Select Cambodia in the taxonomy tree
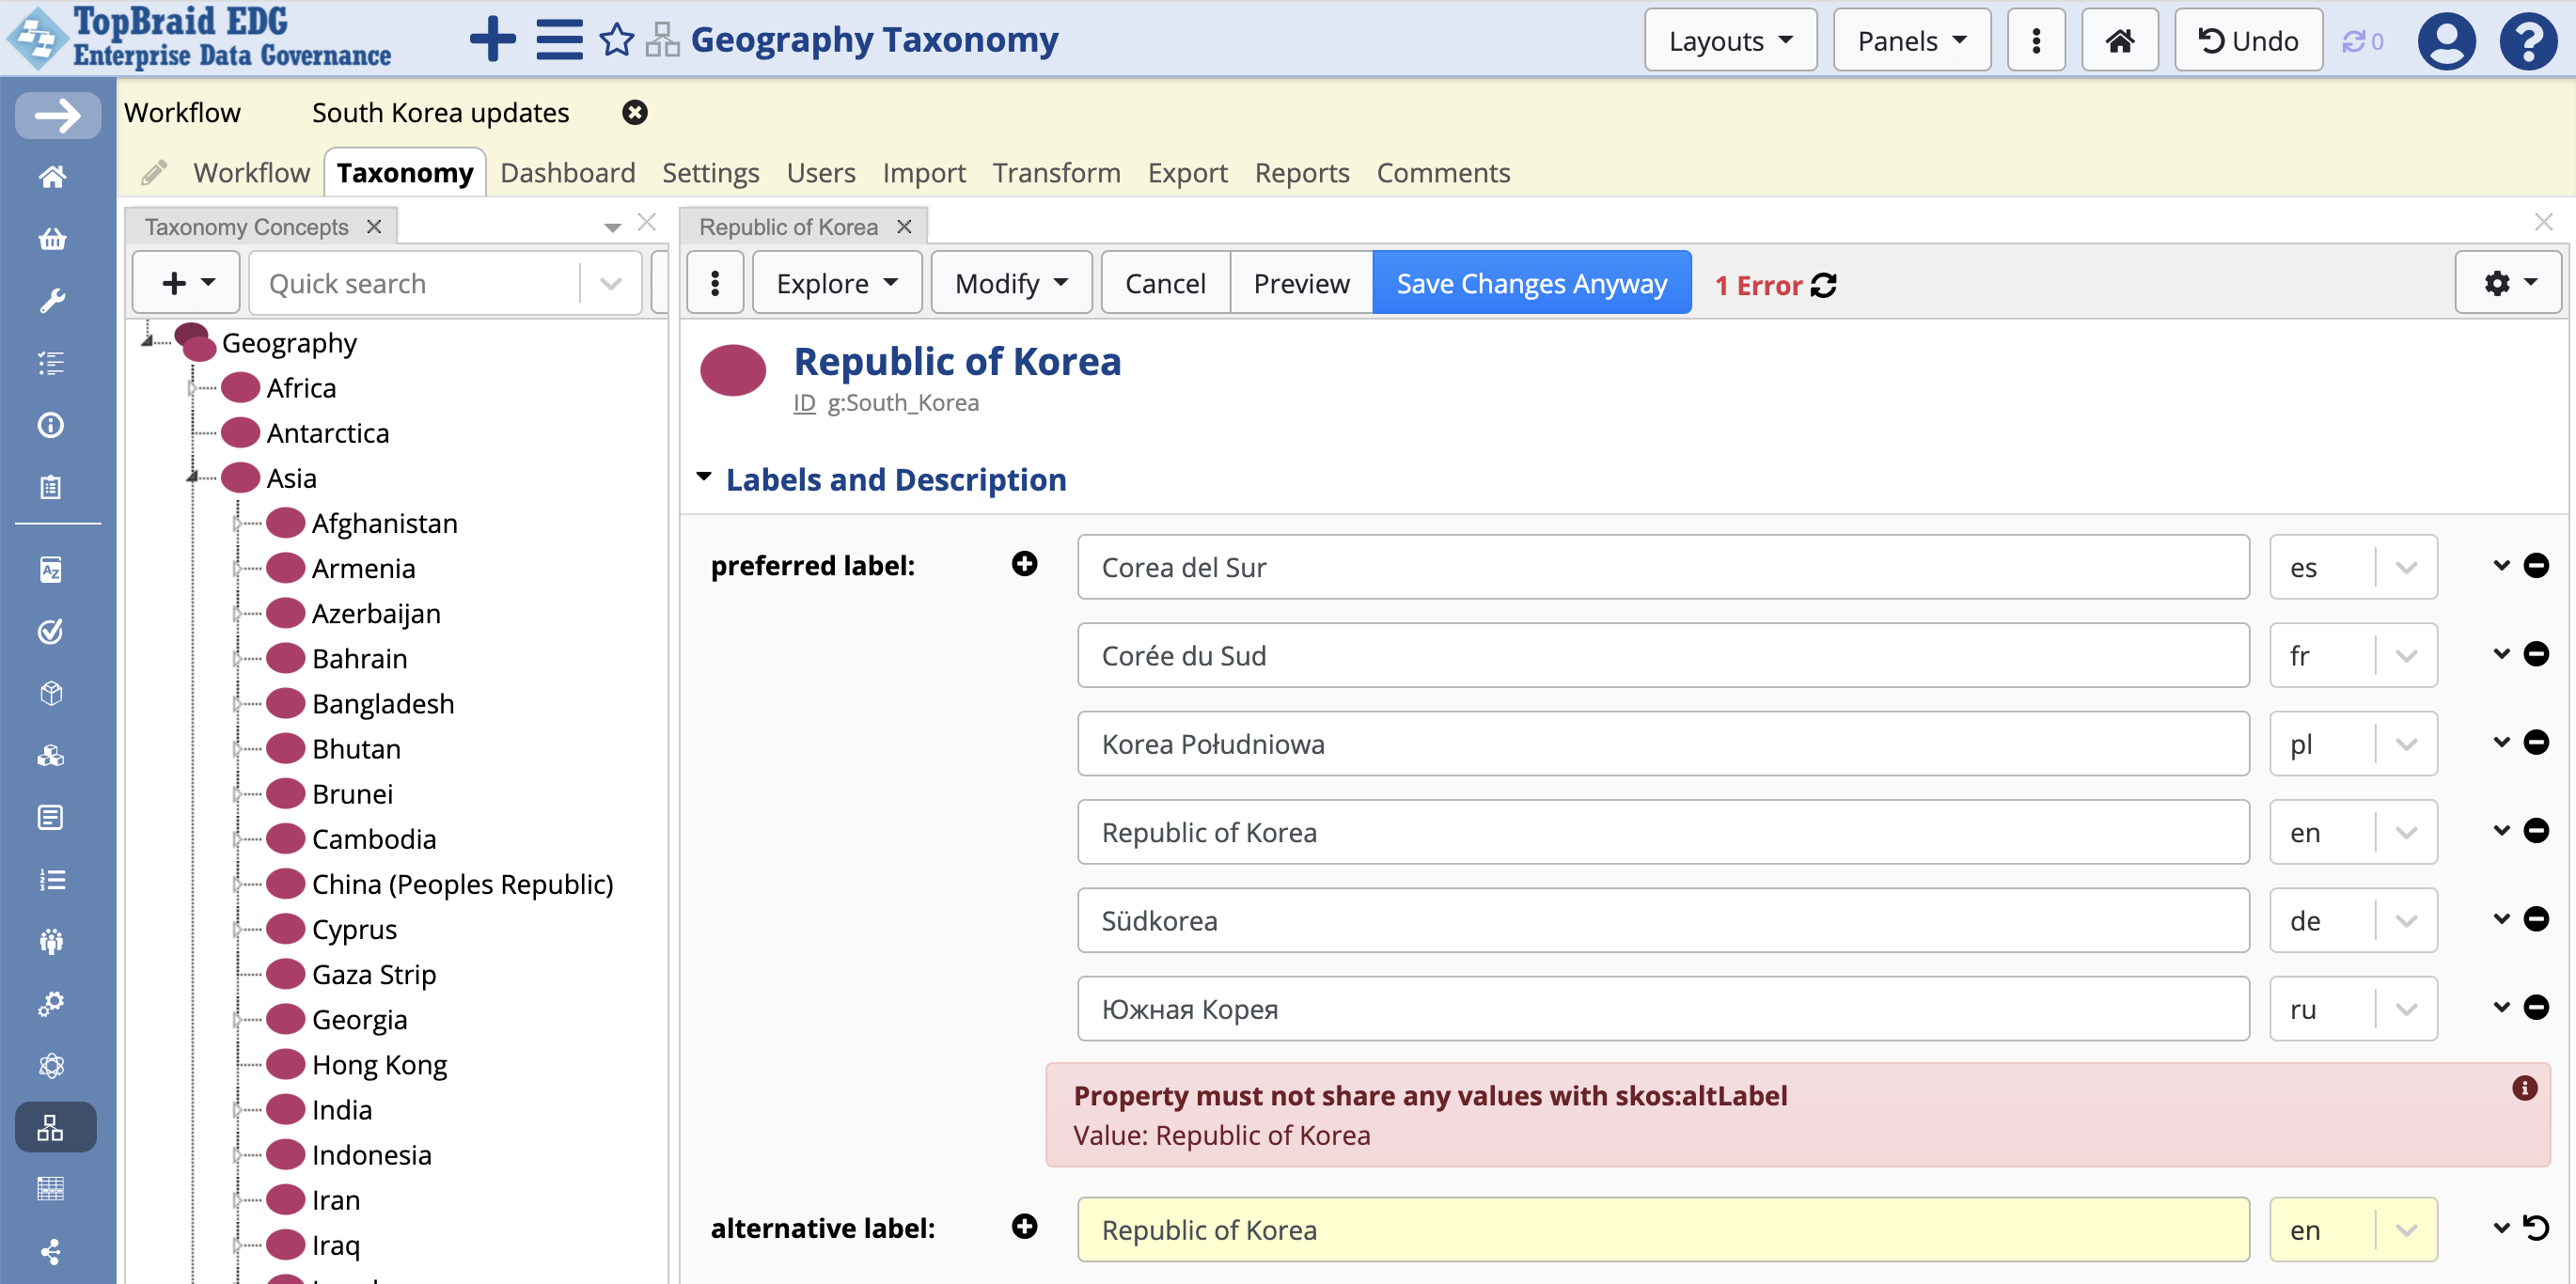The height and width of the screenshot is (1284, 2576). (373, 839)
